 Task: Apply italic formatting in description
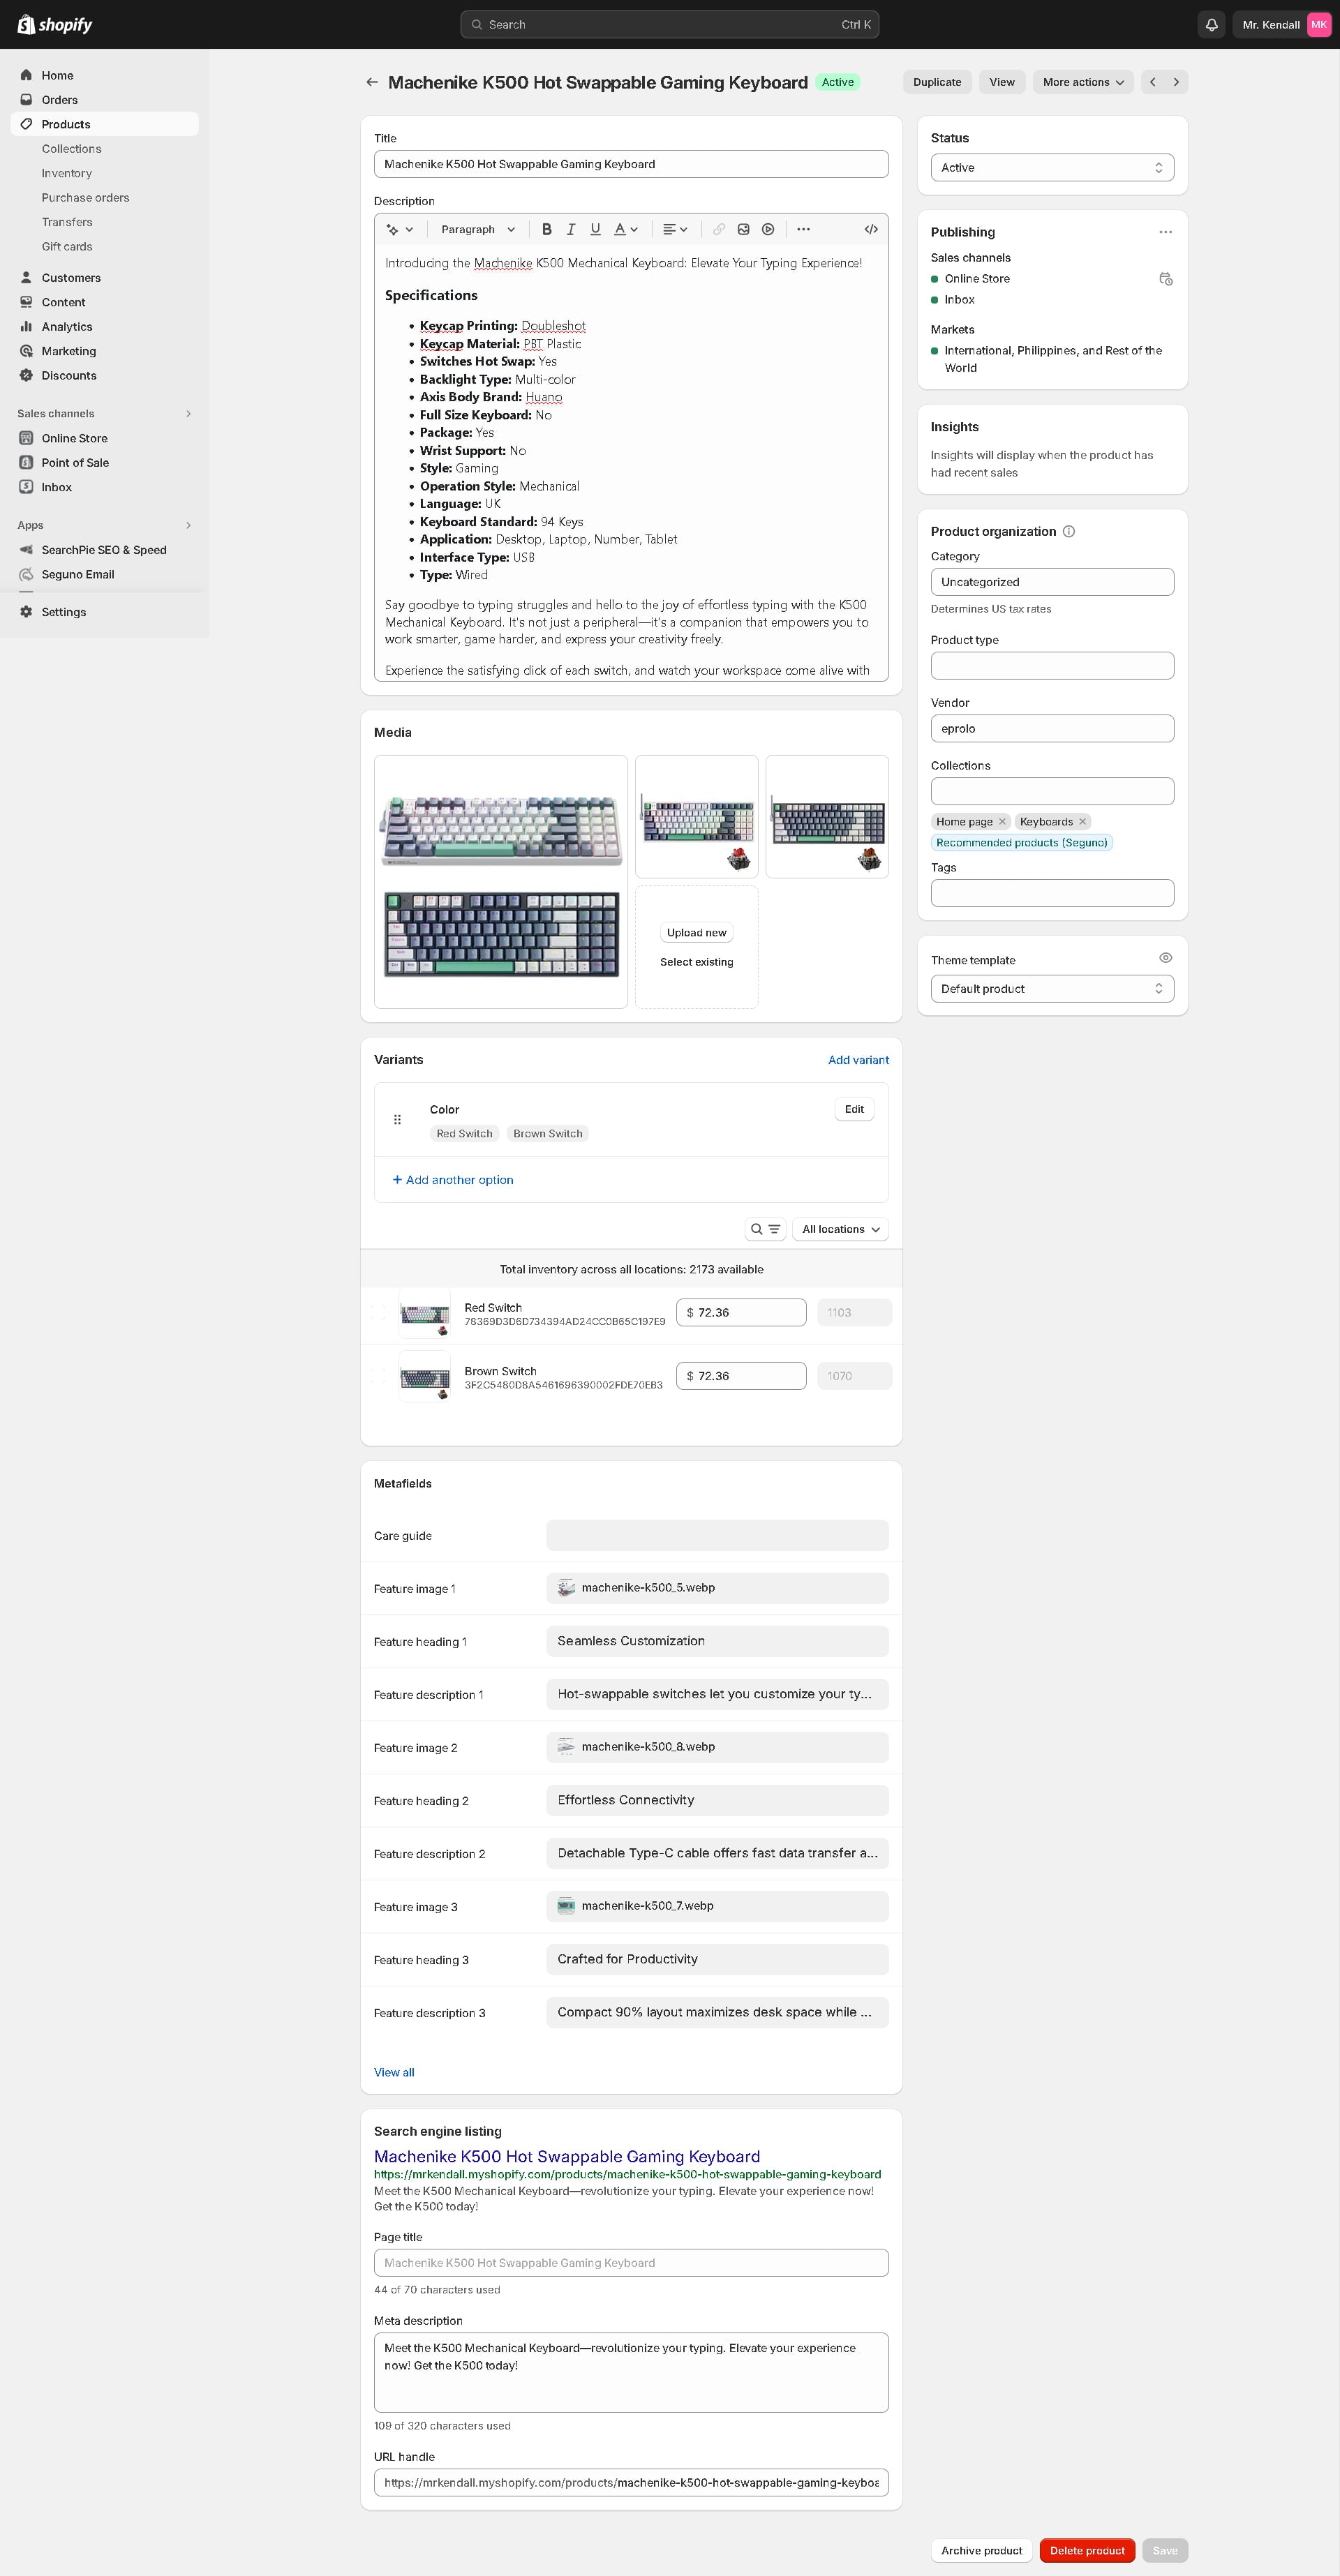click(x=571, y=229)
